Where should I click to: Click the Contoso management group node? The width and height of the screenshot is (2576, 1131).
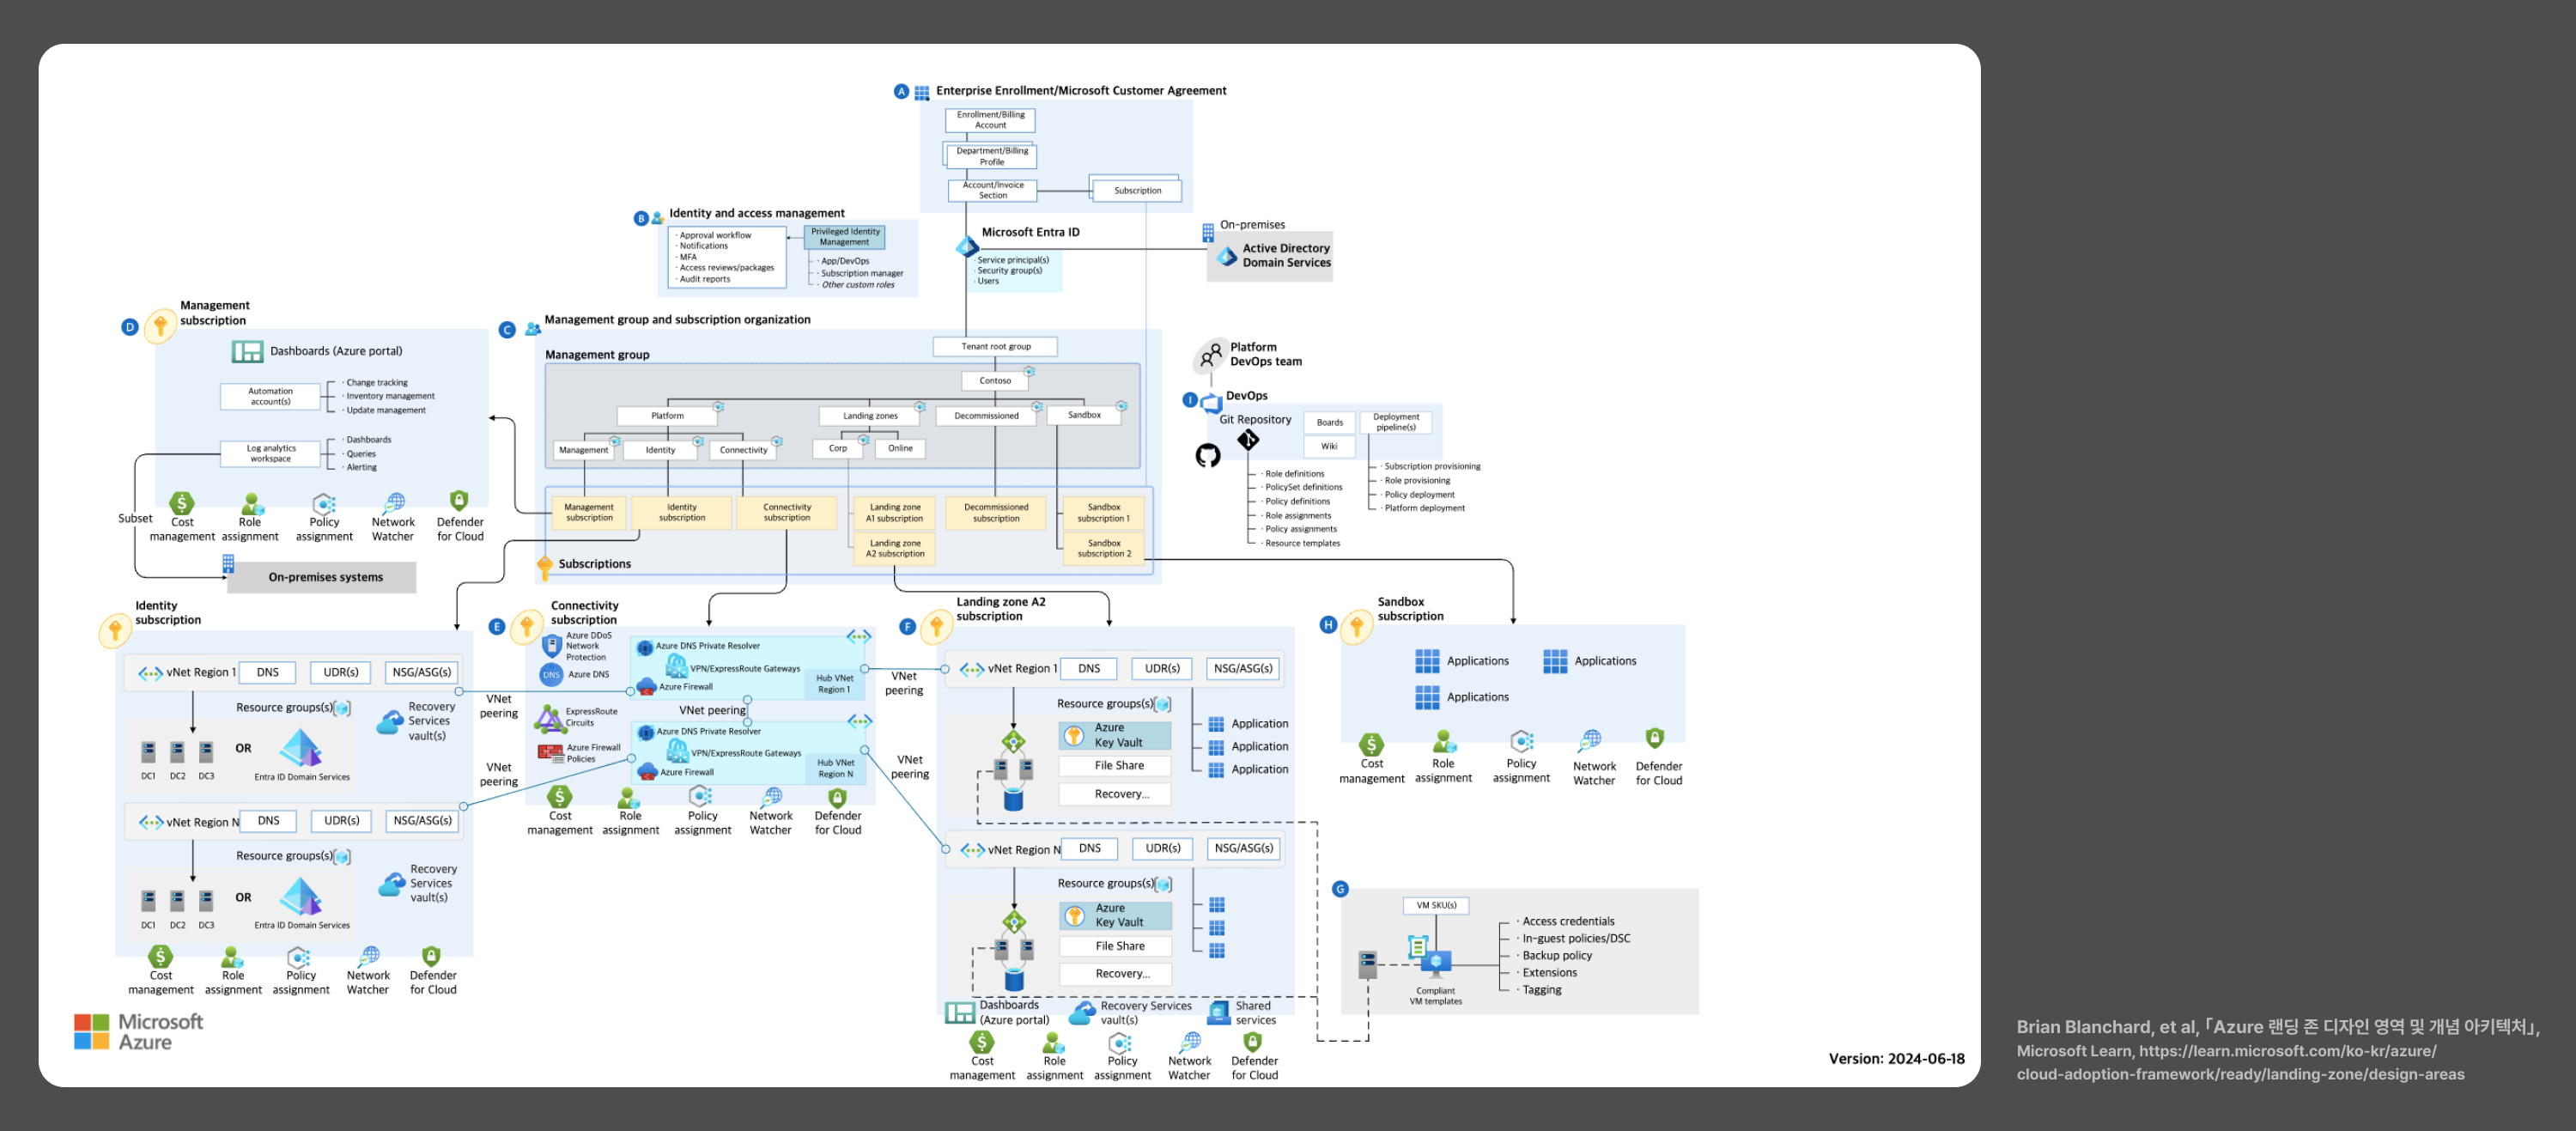click(x=995, y=381)
